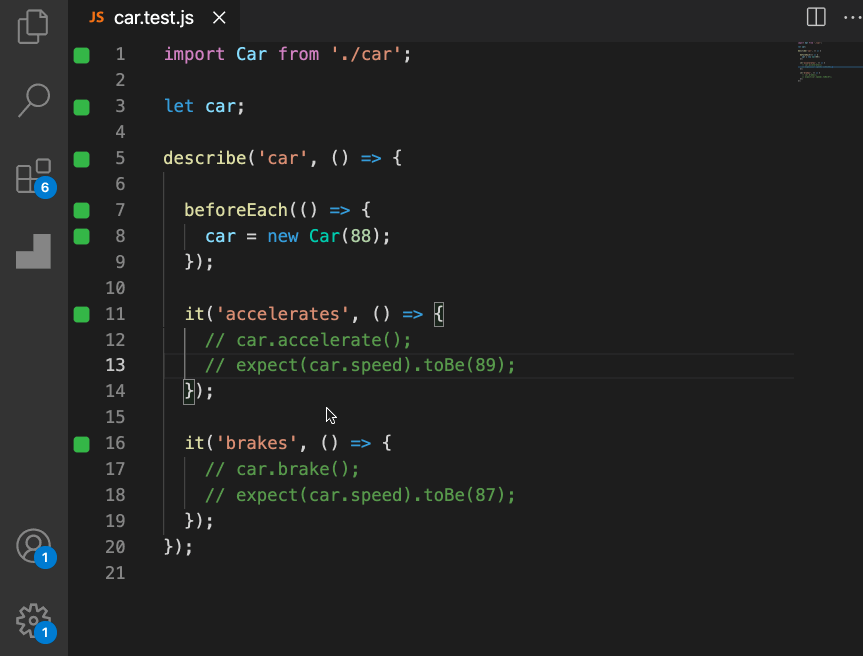
Task: Click the green coverage marker on line 16
Action: tap(82, 444)
